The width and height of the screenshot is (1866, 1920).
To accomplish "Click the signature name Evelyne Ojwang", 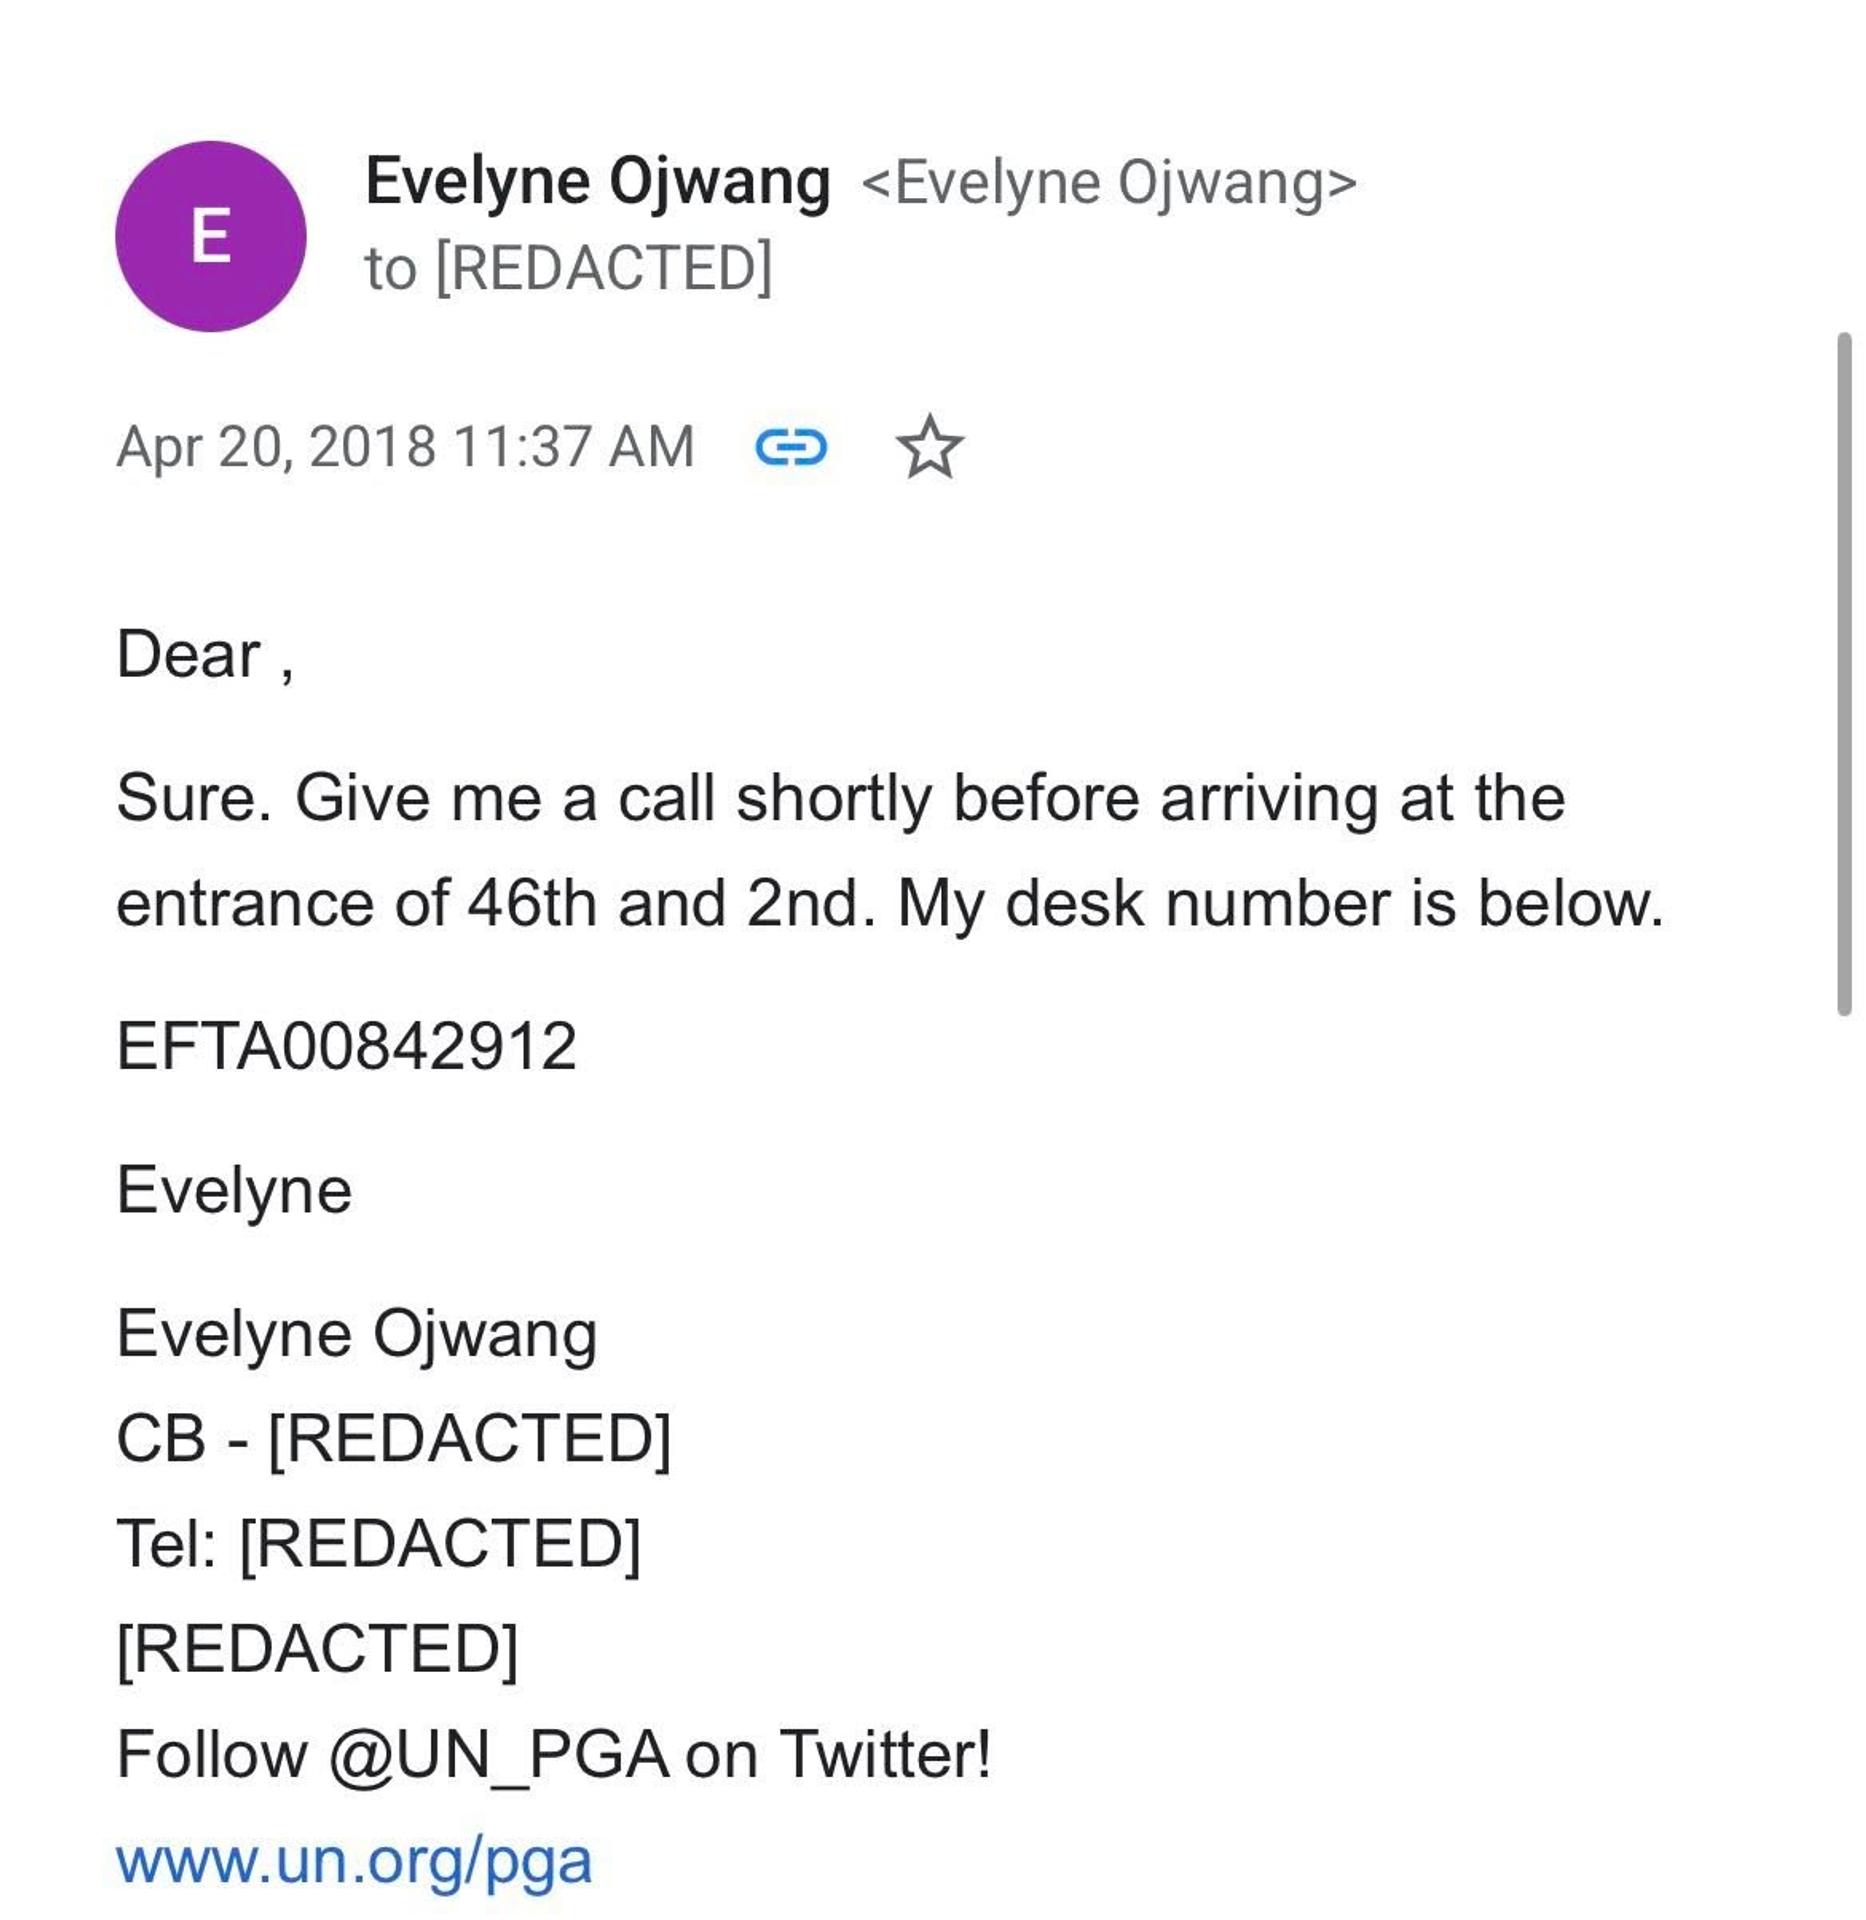I will click(357, 1335).
